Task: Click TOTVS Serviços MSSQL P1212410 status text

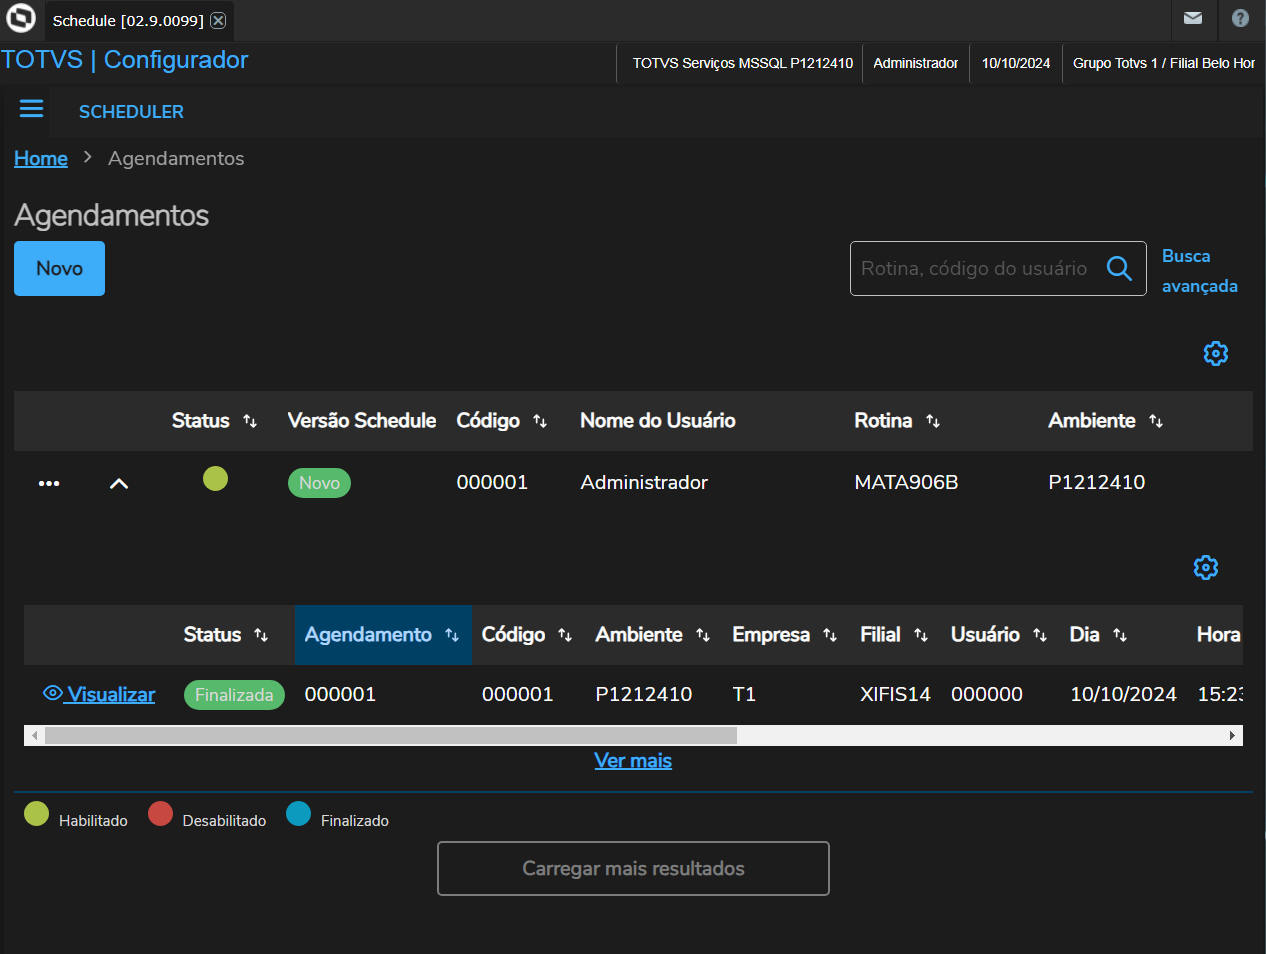Action: 742,63
